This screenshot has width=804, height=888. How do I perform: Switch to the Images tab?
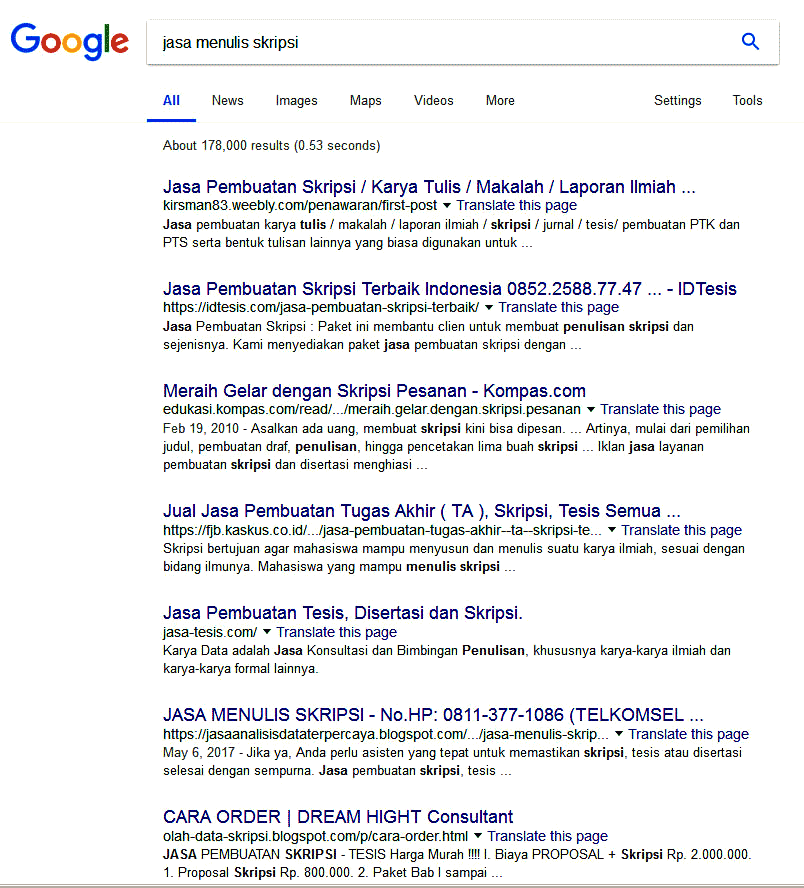[x=296, y=100]
